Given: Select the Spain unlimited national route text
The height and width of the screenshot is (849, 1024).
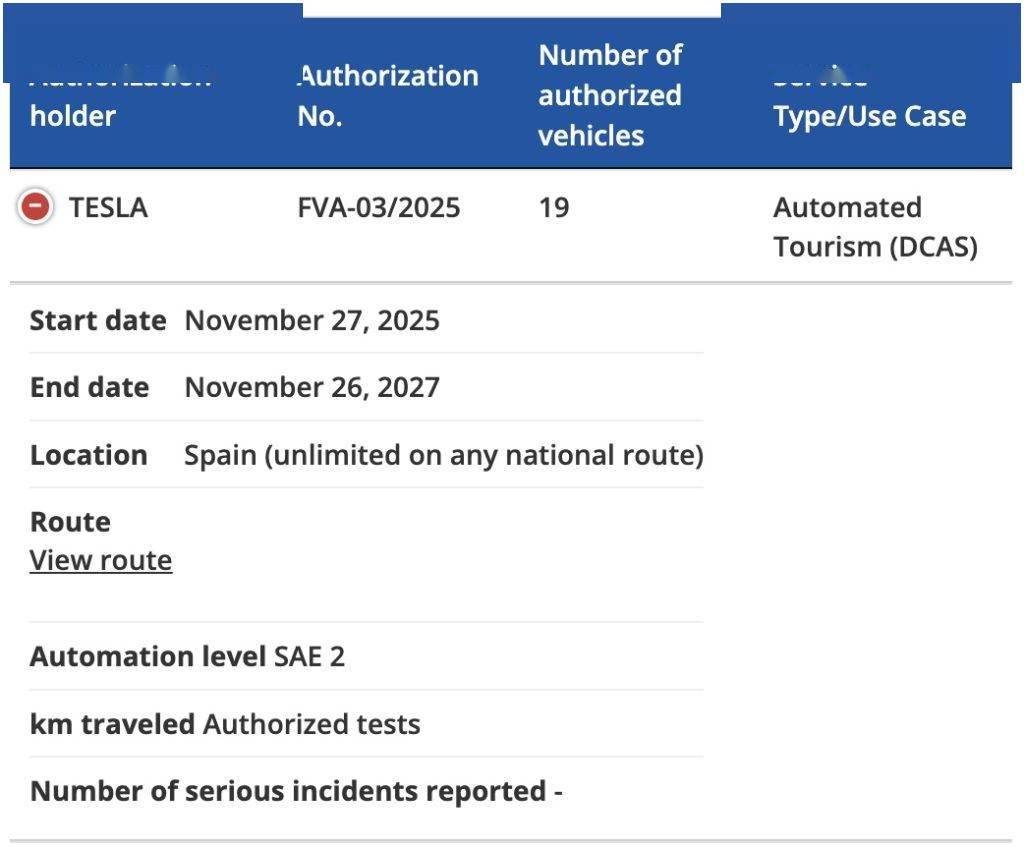Looking at the screenshot, I should (x=444, y=455).
